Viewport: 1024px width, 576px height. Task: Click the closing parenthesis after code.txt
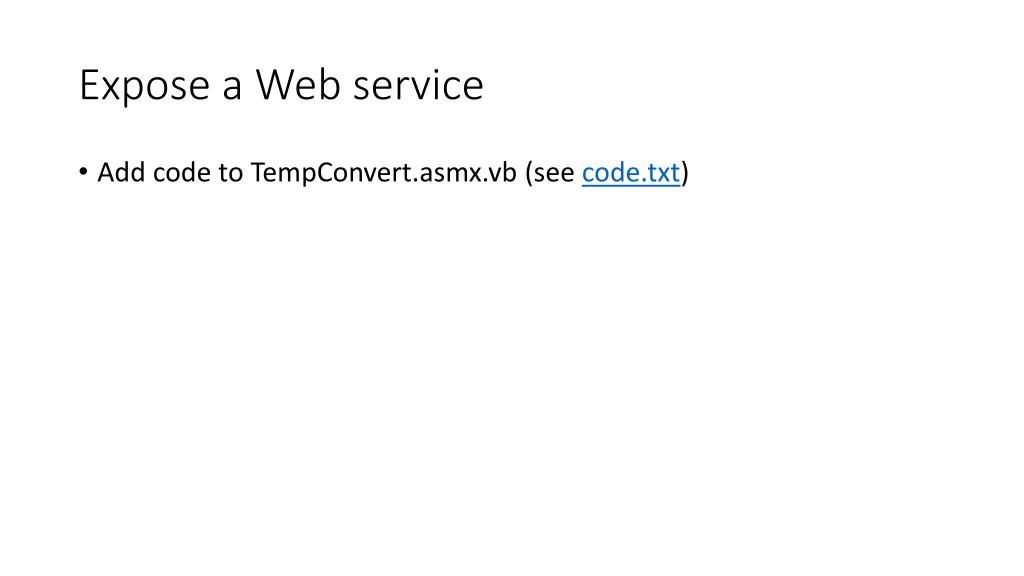[685, 173]
